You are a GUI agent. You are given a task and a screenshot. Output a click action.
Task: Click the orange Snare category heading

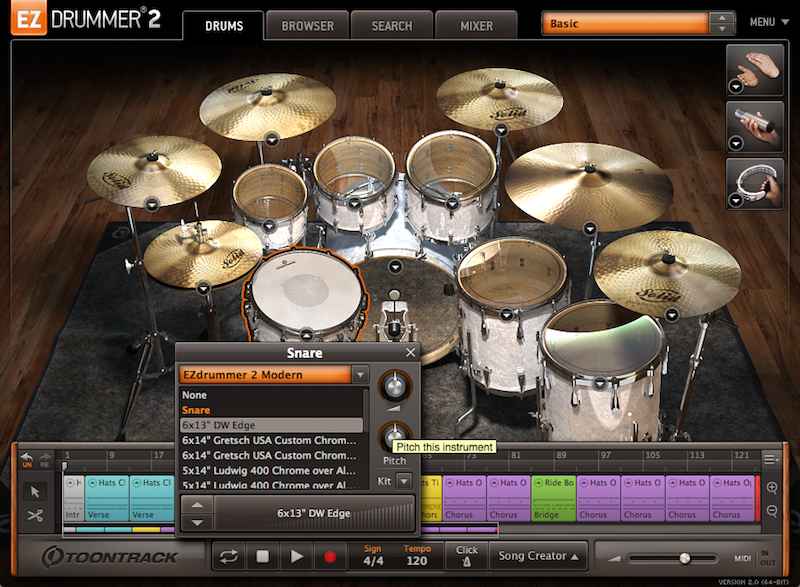[x=196, y=410]
